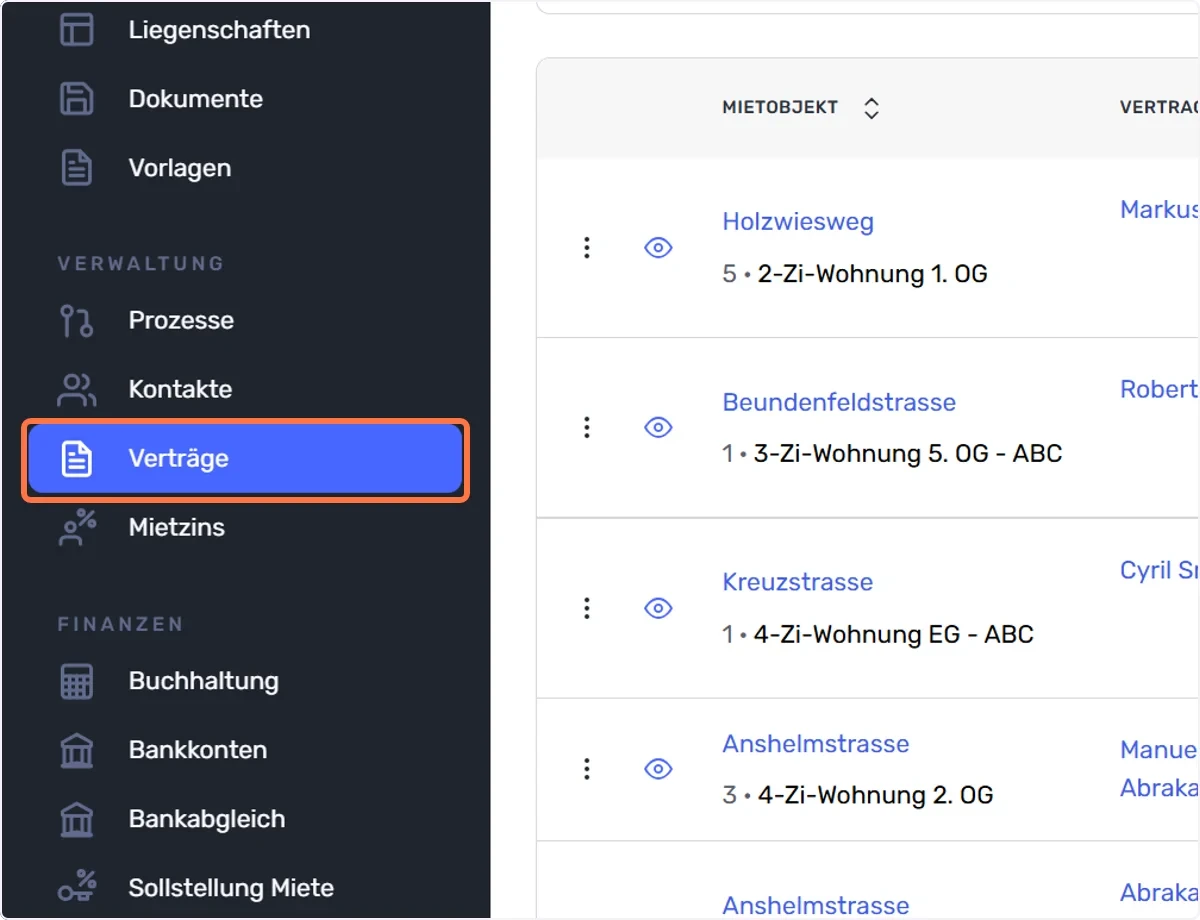The image size is (1200, 920).
Task: Open Buchhaltung under Finanzen
Action: click(204, 682)
